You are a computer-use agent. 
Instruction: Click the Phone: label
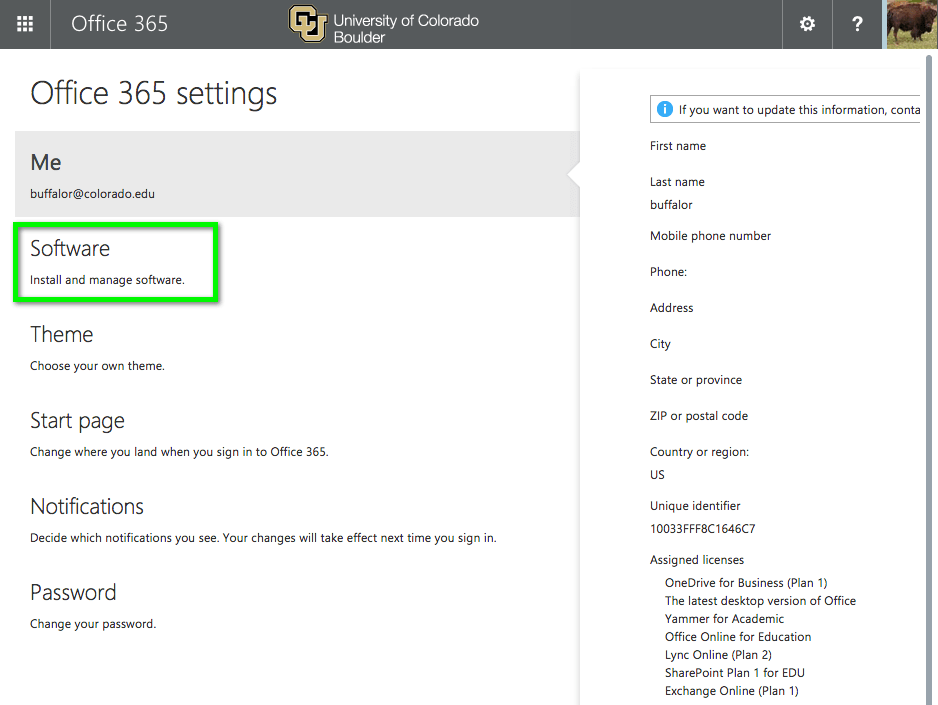668,272
